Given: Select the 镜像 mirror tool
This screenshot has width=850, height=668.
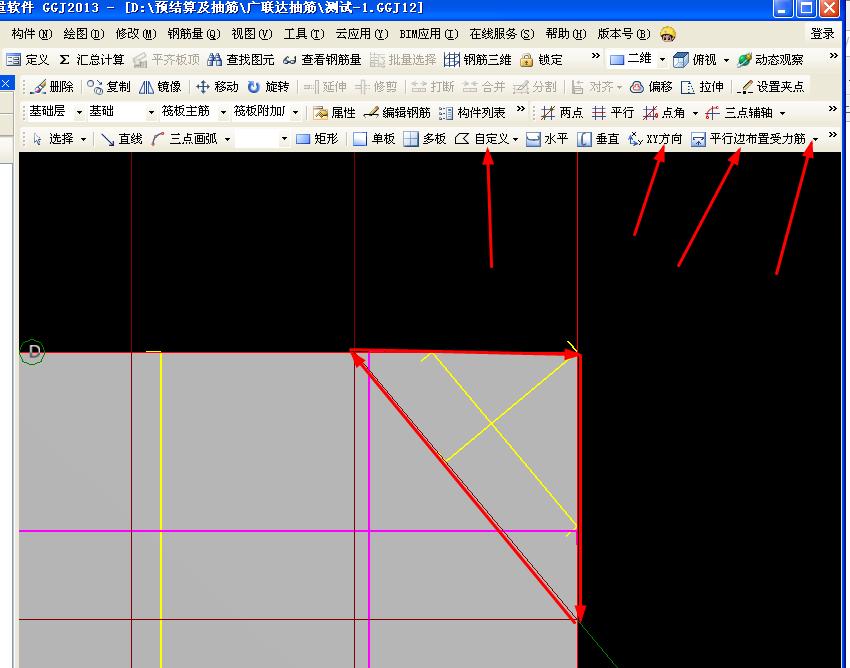Looking at the screenshot, I should pos(160,87).
